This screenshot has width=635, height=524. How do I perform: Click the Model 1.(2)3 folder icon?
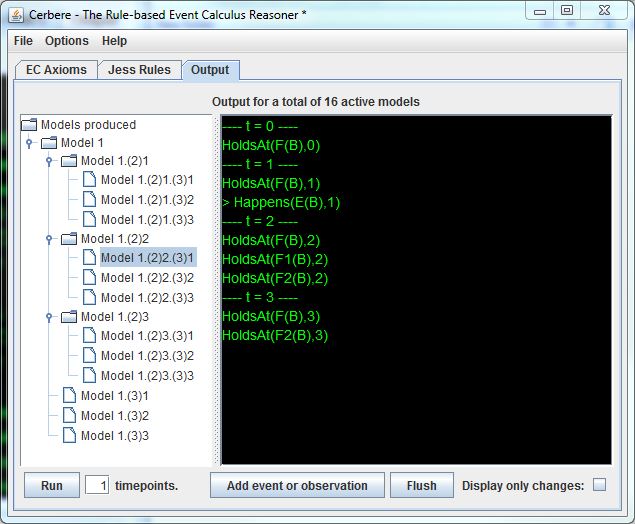[x=69, y=317]
